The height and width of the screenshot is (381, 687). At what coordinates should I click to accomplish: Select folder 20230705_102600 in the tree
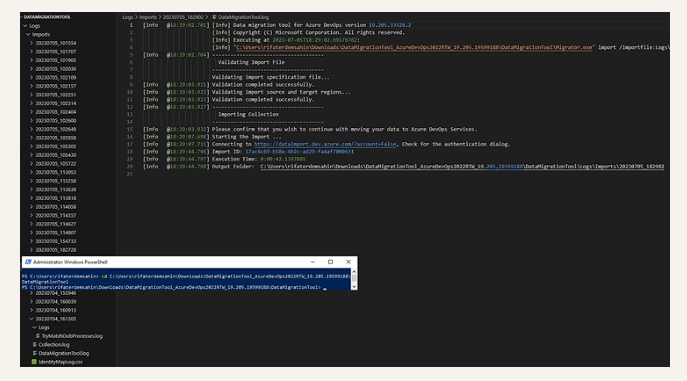pos(56,120)
